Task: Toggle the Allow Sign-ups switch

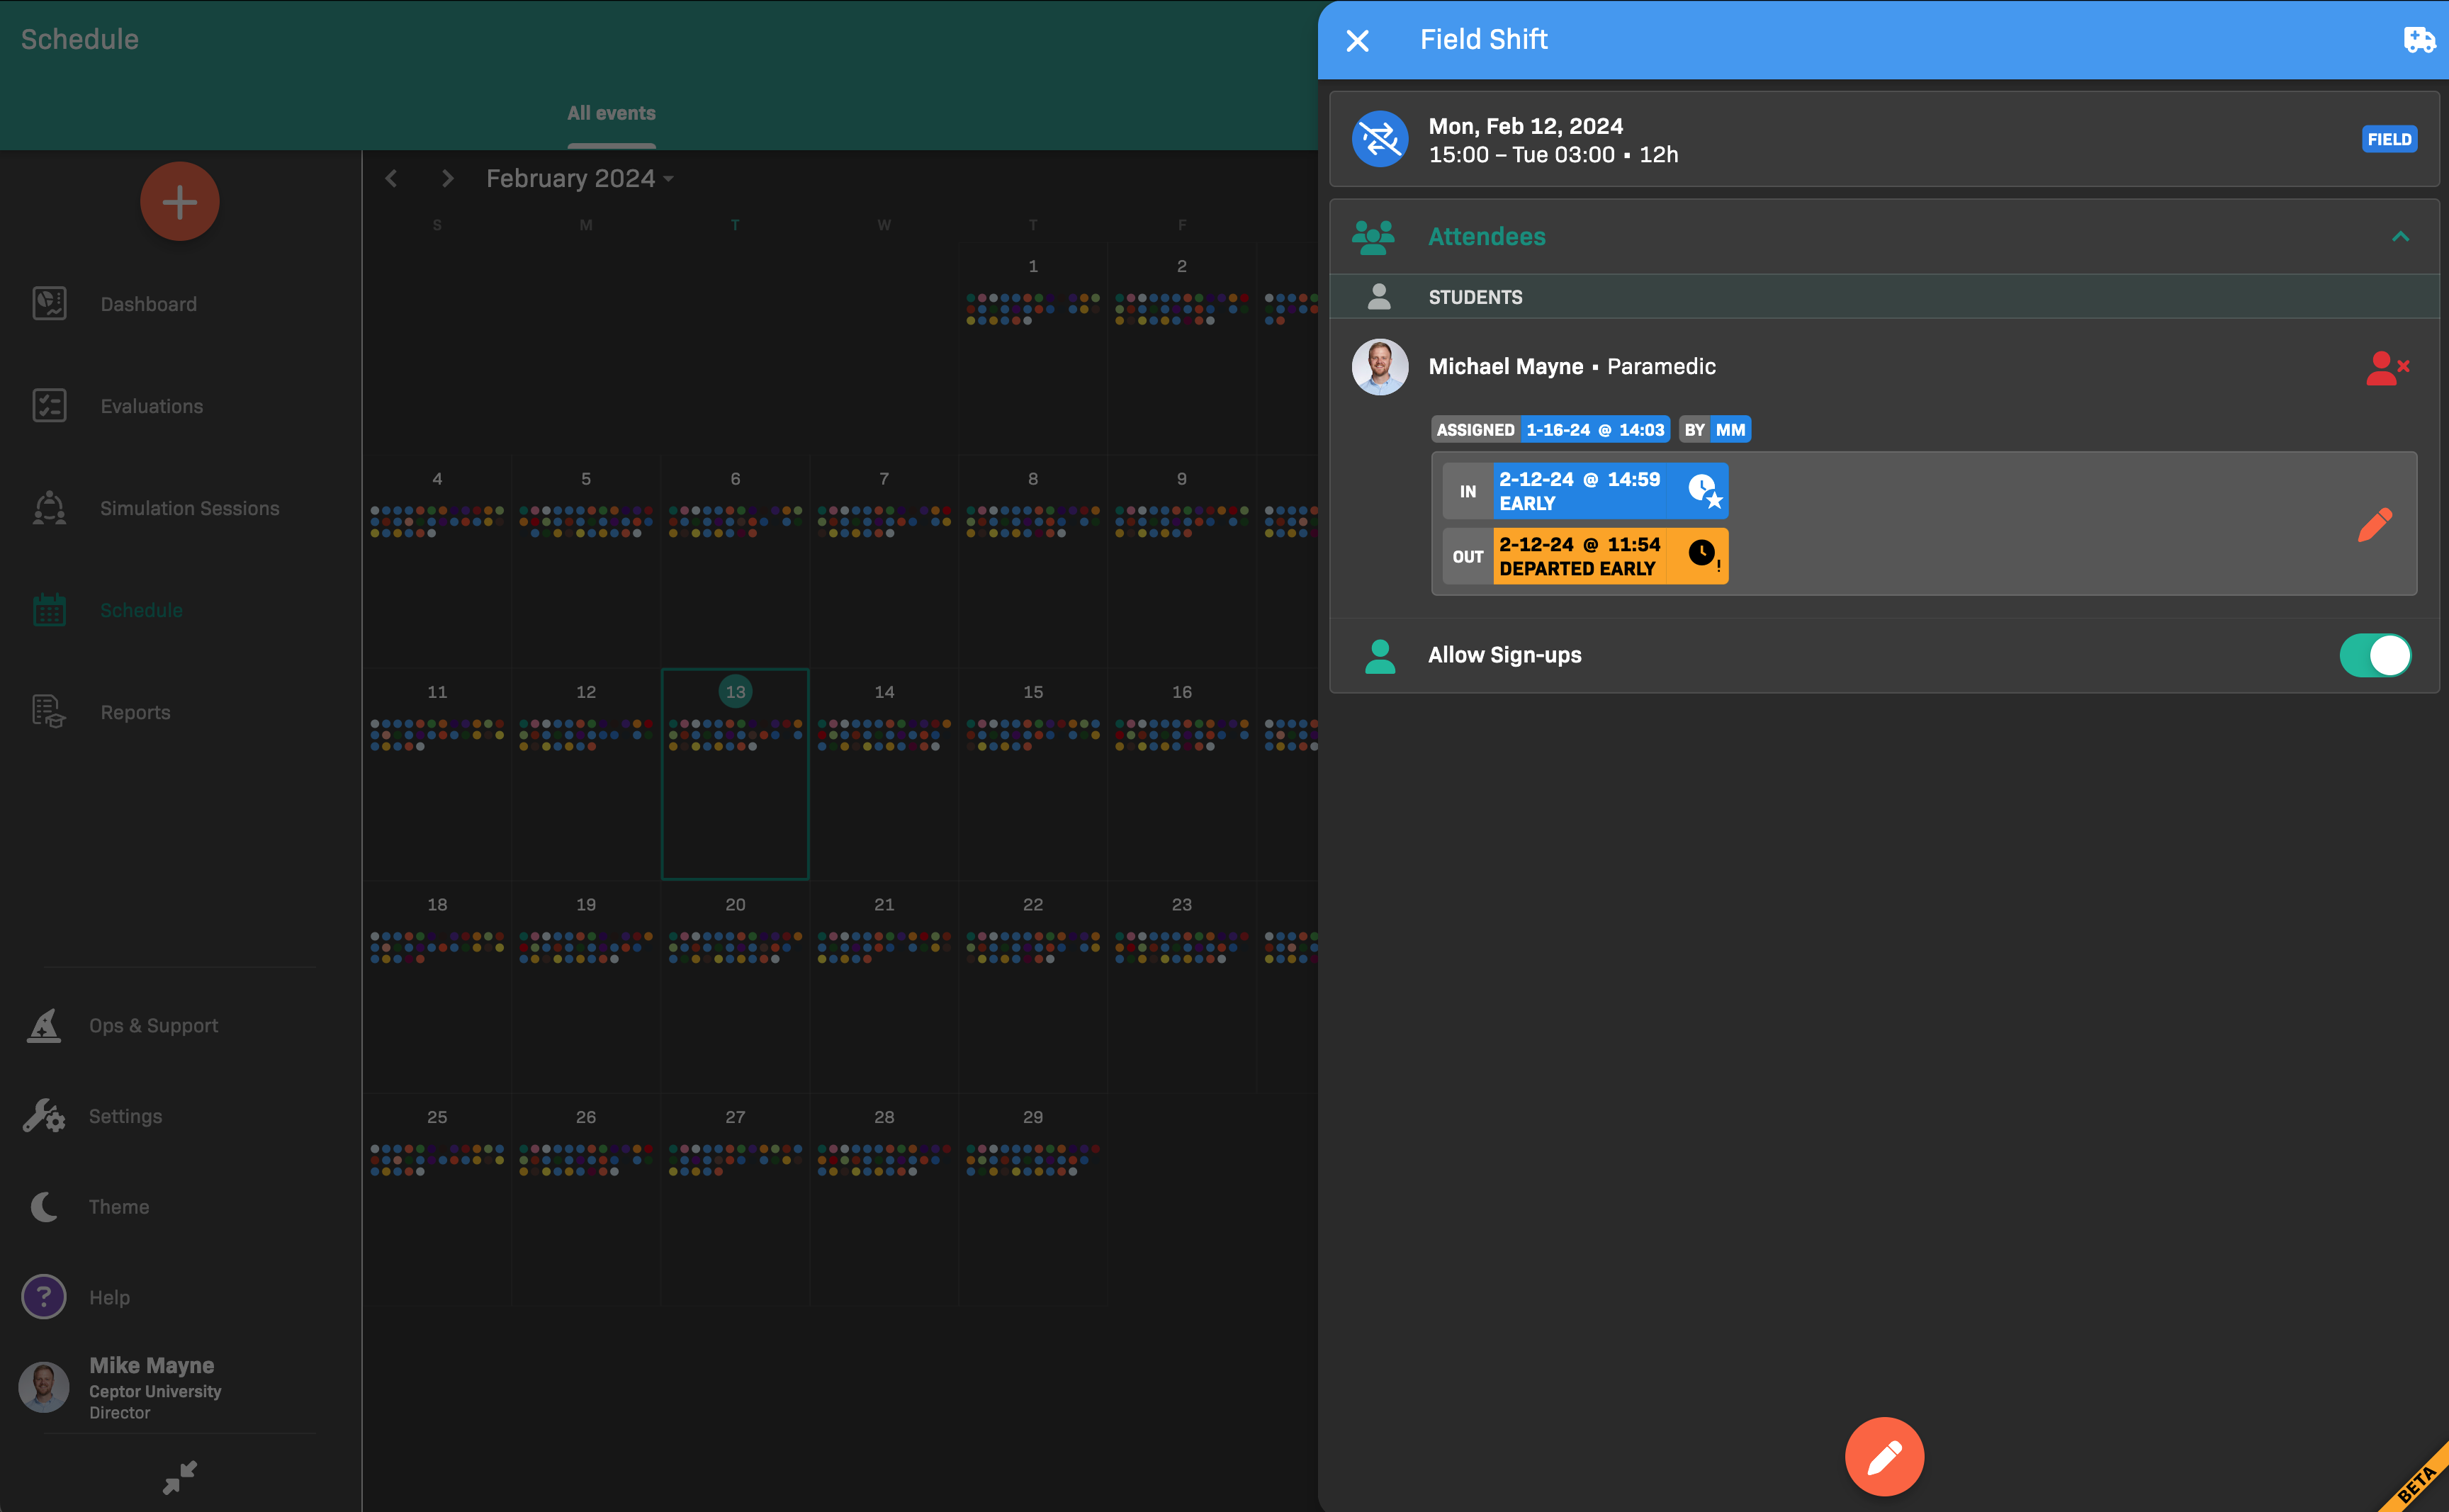Action: [x=2374, y=655]
